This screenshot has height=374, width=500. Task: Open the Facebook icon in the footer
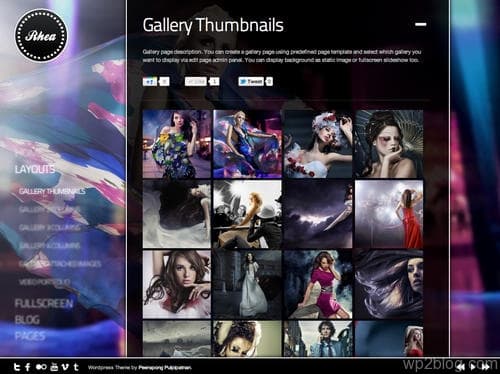pyautogui.click(x=28, y=367)
